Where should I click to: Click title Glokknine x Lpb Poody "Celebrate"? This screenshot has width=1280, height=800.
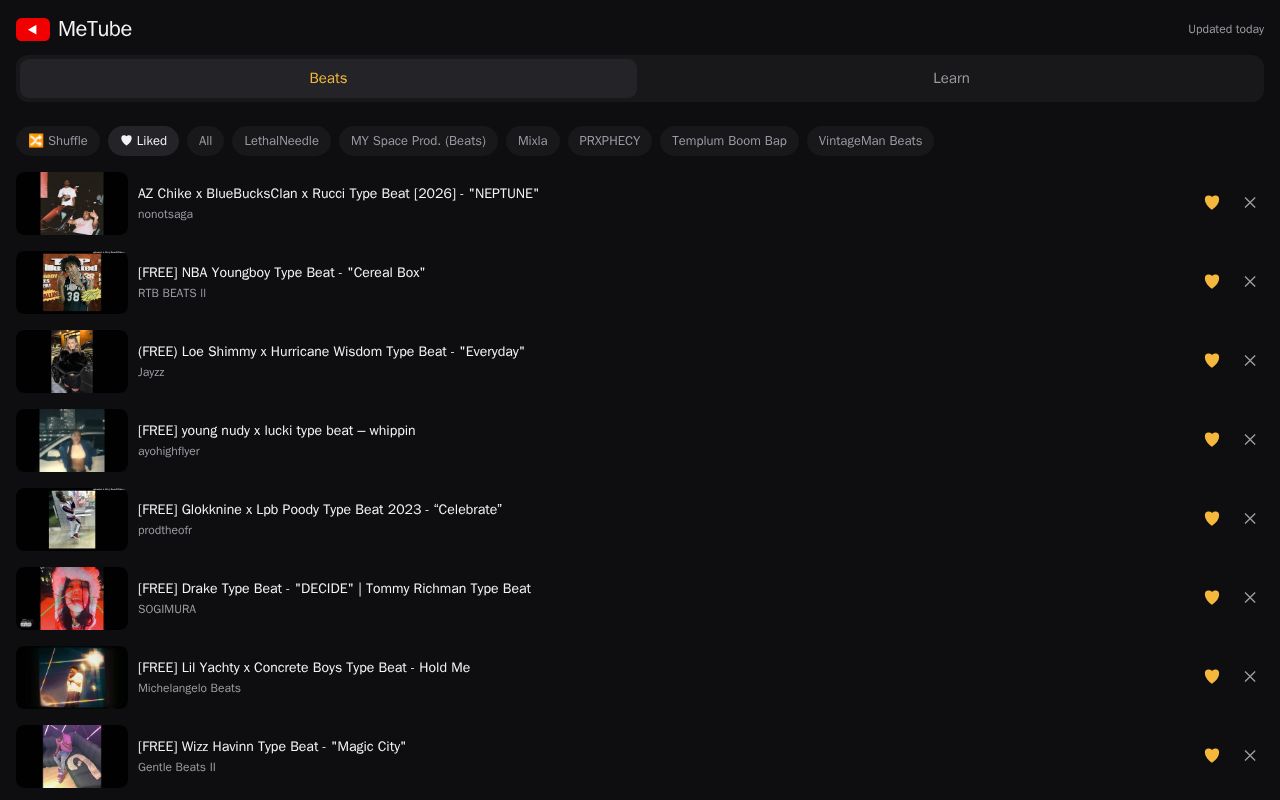point(320,509)
